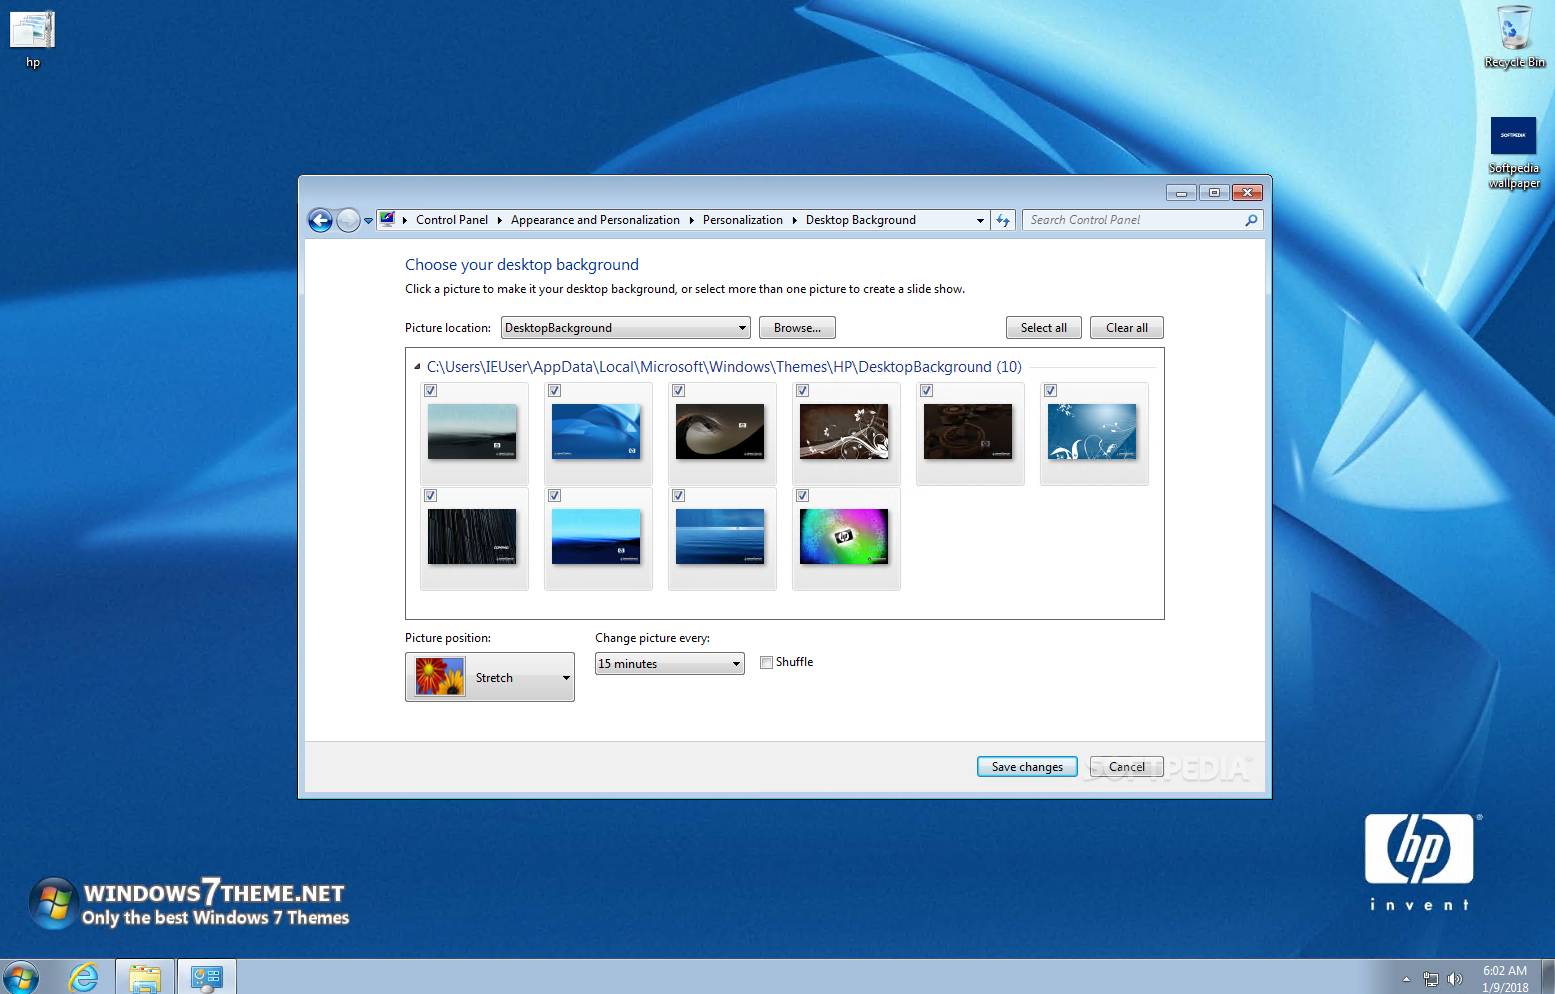This screenshot has width=1555, height=994.
Task: Click the network tray icon
Action: pos(1431,979)
